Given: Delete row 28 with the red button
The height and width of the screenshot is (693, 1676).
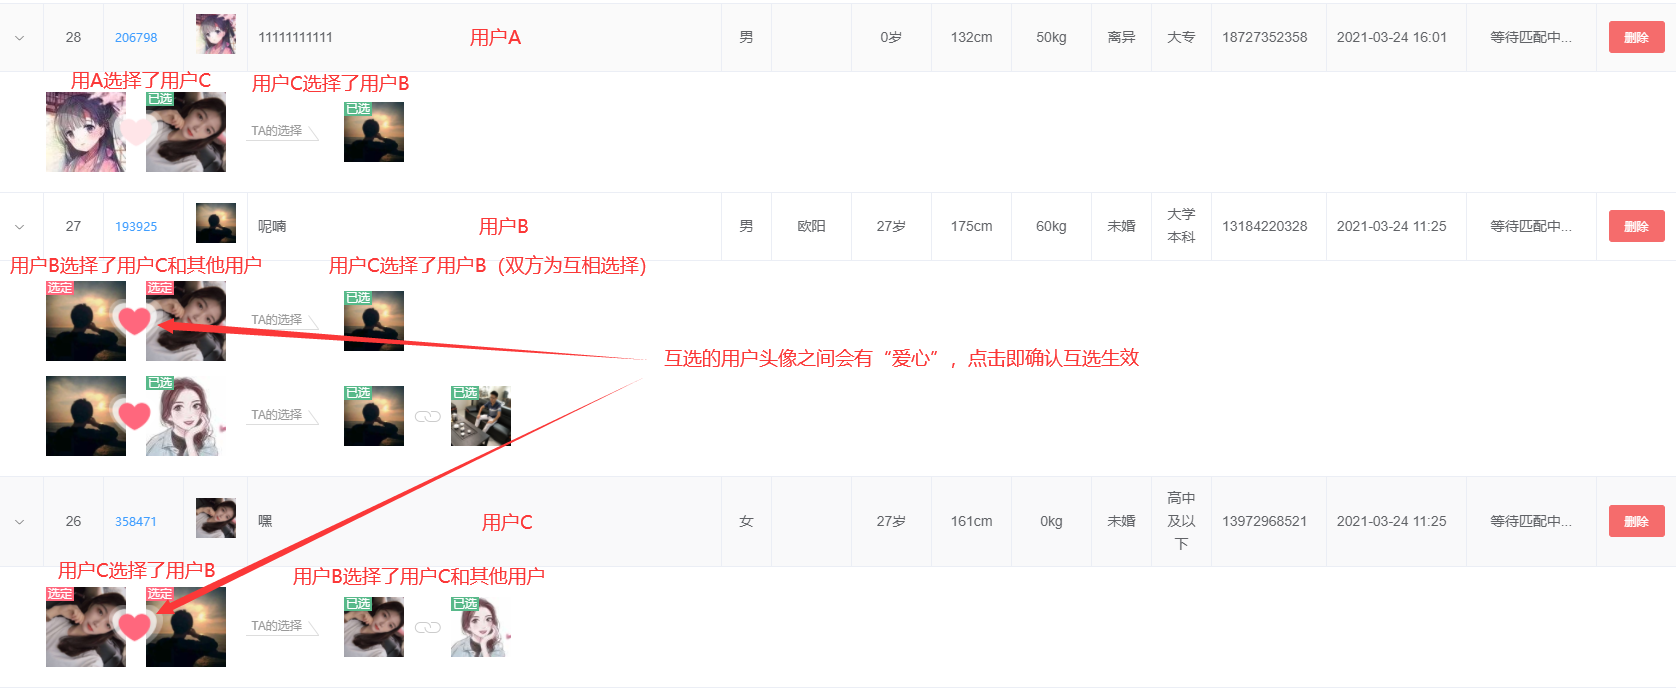Looking at the screenshot, I should pos(1636,37).
